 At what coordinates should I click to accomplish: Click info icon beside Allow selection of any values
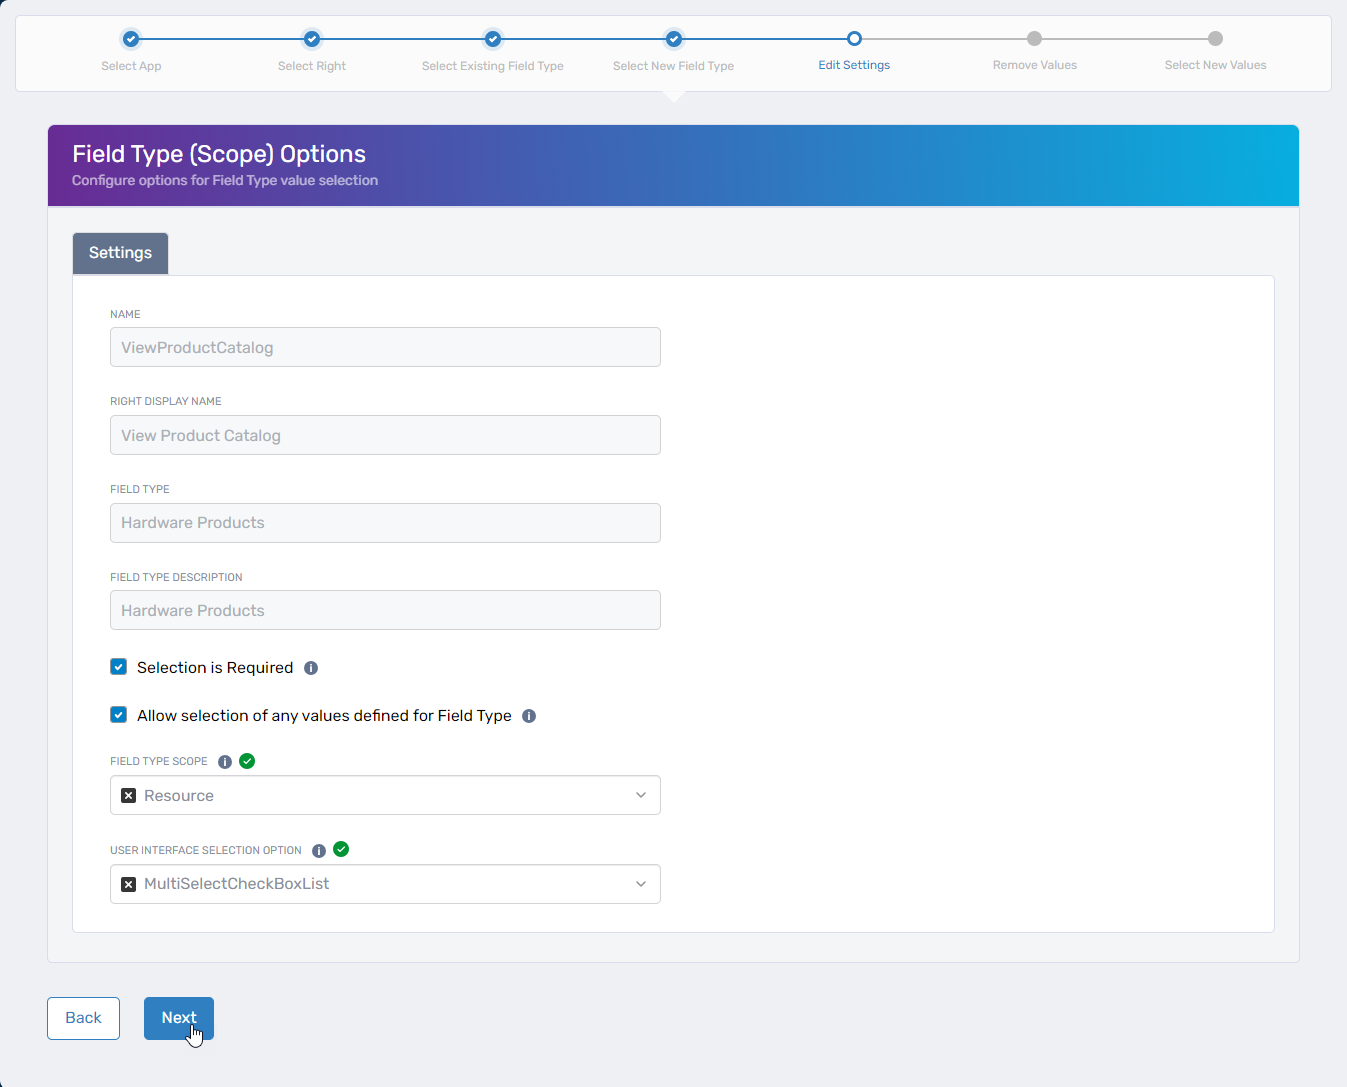(529, 716)
